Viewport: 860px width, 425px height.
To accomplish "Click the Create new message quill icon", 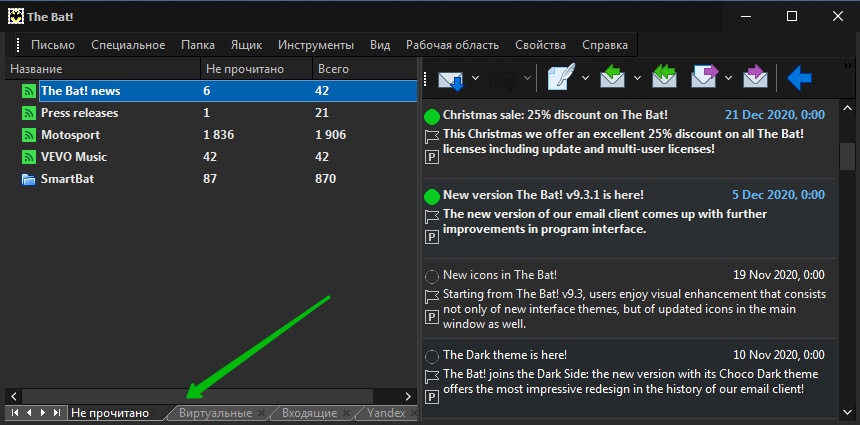I will tap(562, 78).
